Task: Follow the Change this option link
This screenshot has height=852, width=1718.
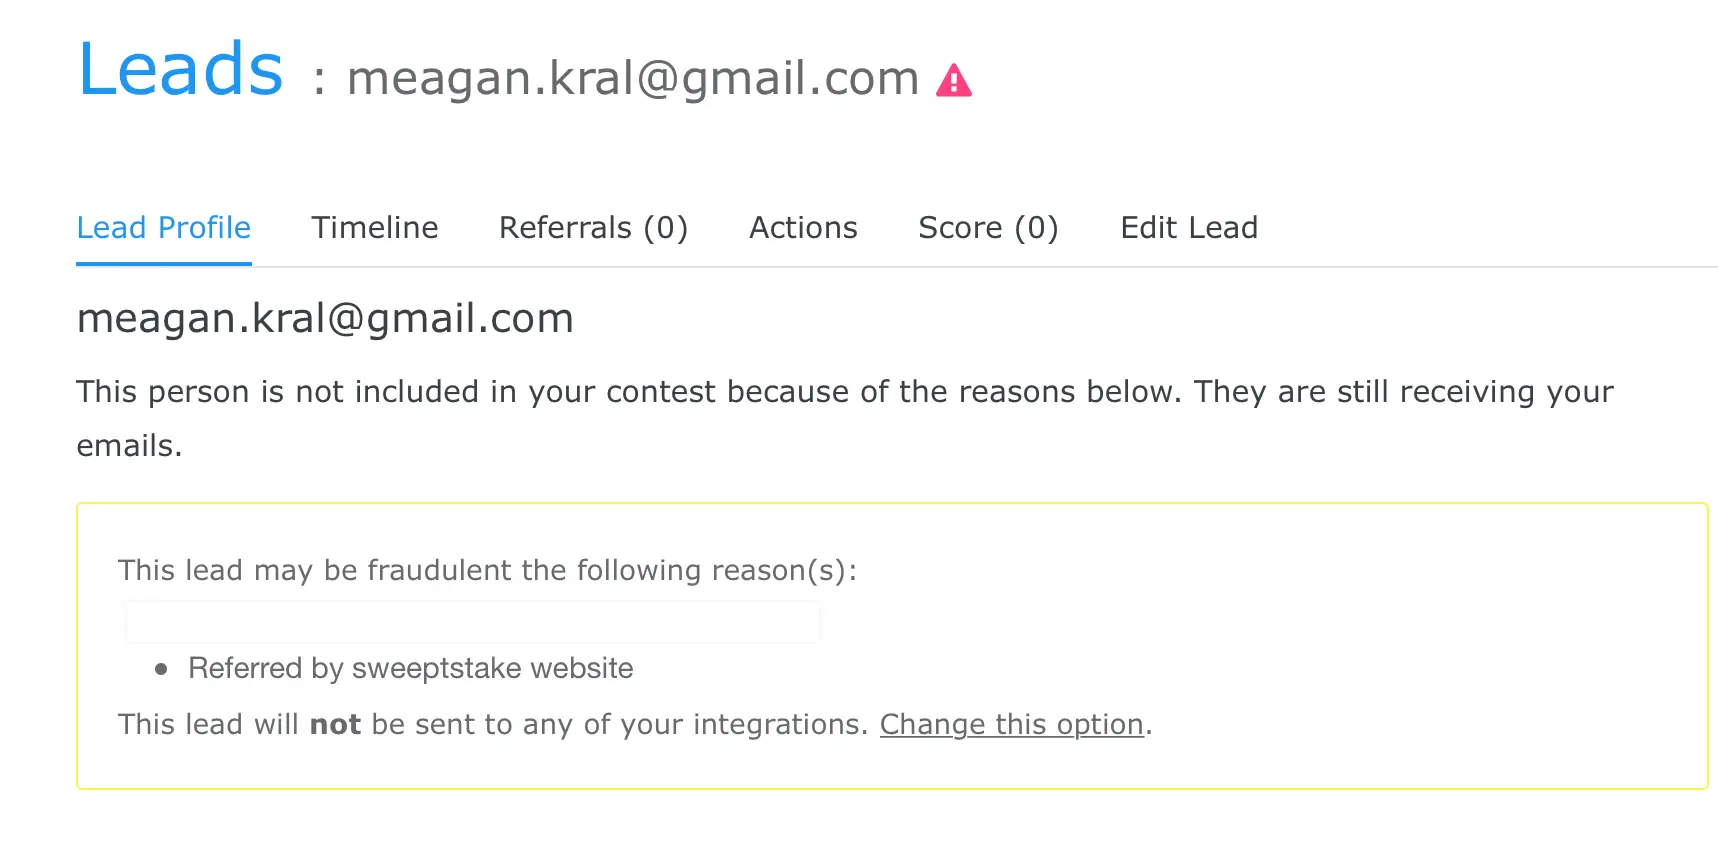Action: click(1011, 724)
